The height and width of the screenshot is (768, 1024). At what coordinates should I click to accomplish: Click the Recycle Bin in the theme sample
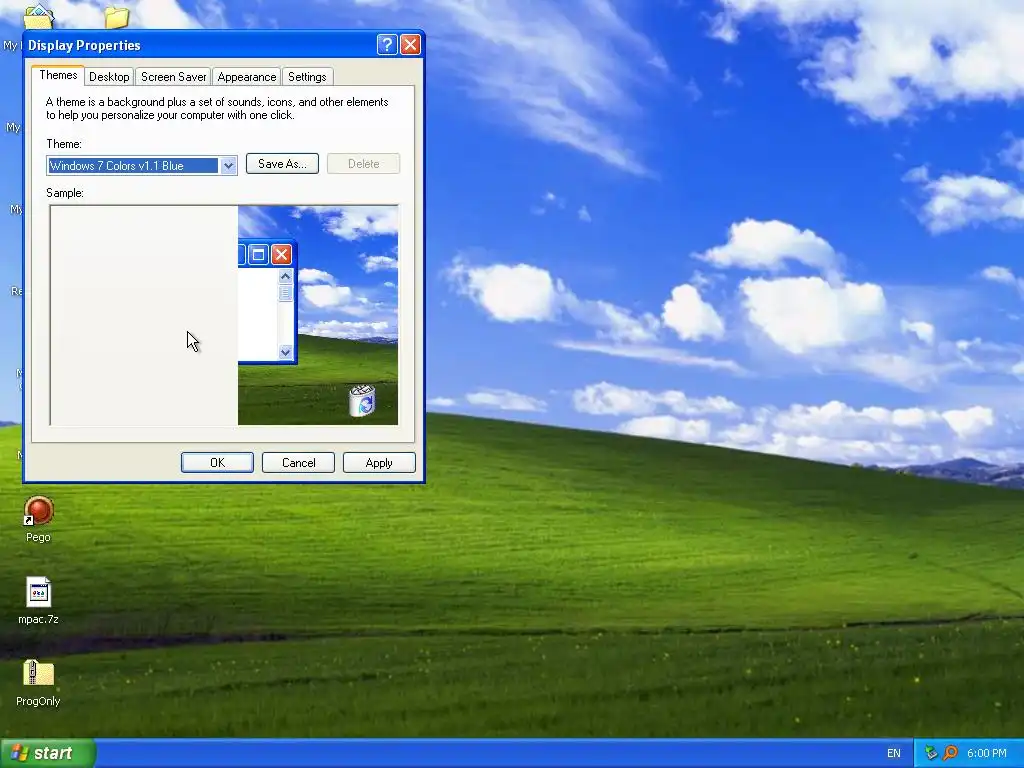[x=362, y=400]
